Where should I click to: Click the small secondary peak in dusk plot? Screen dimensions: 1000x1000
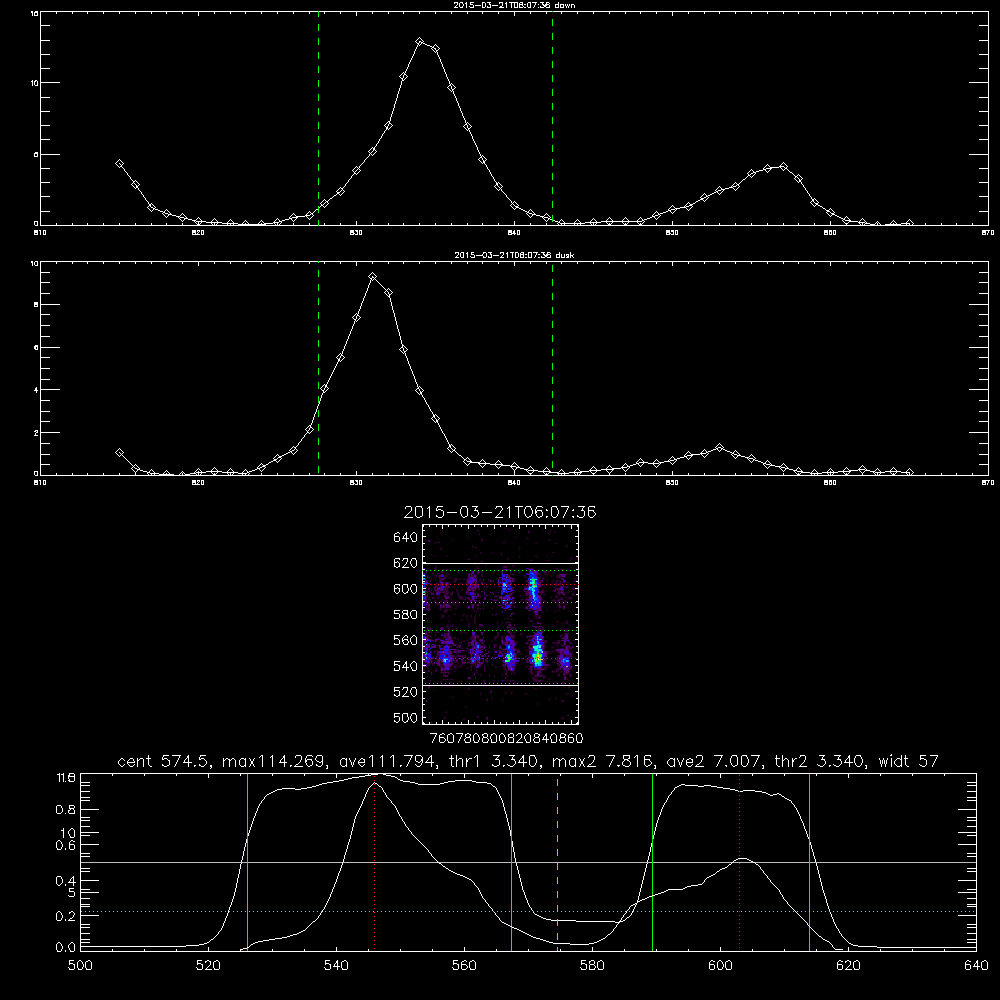tap(720, 448)
